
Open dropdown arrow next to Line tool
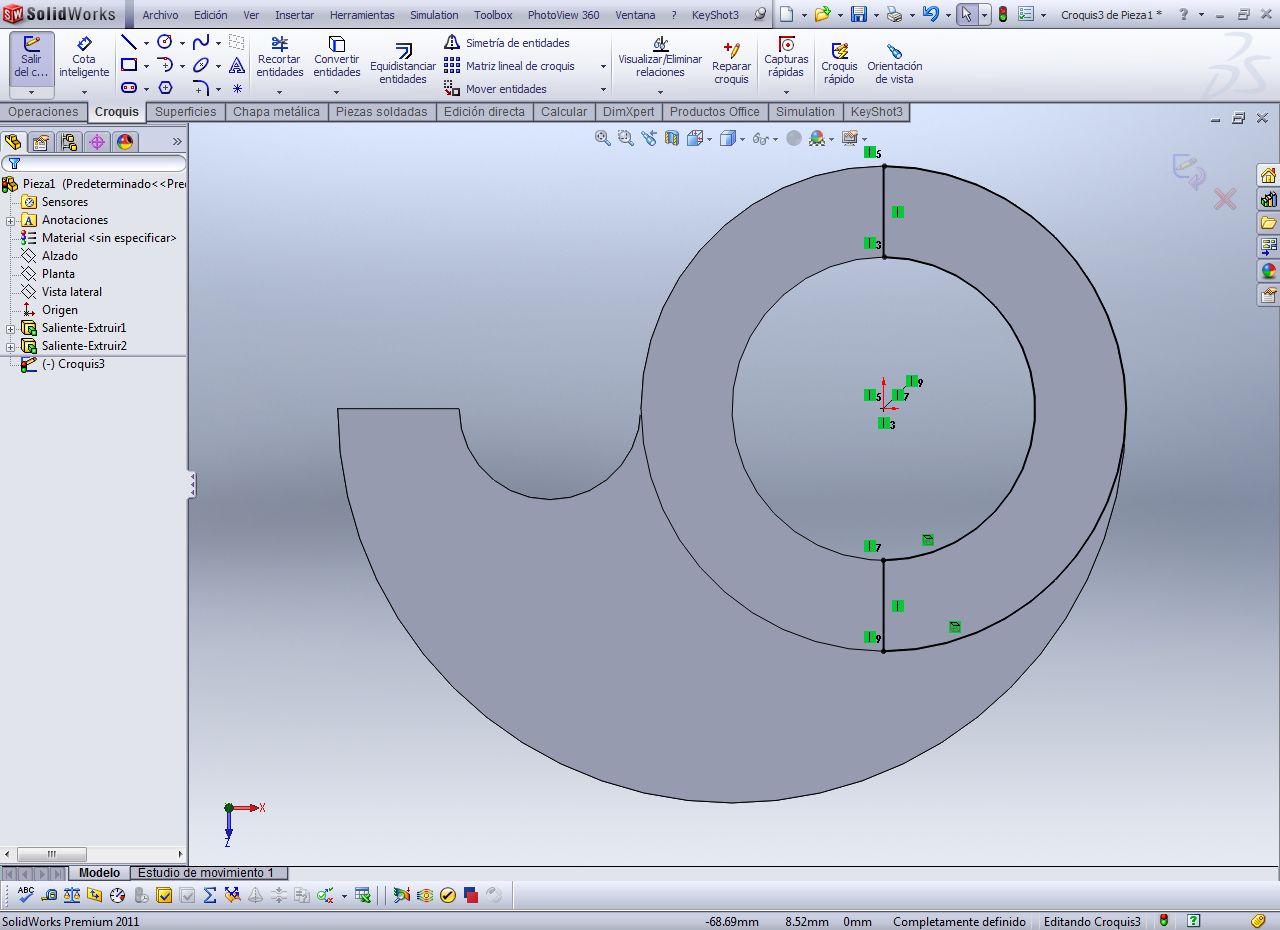146,43
